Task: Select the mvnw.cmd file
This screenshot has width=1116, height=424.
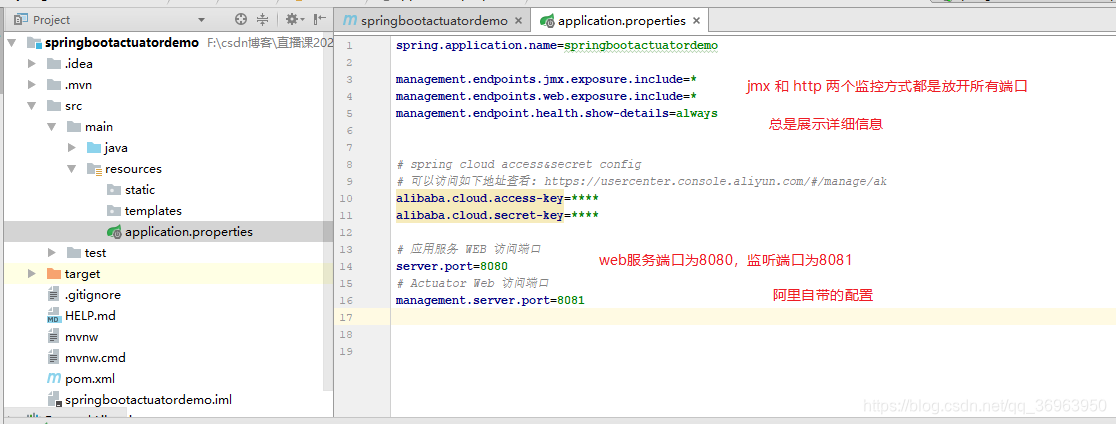Action: [x=95, y=358]
